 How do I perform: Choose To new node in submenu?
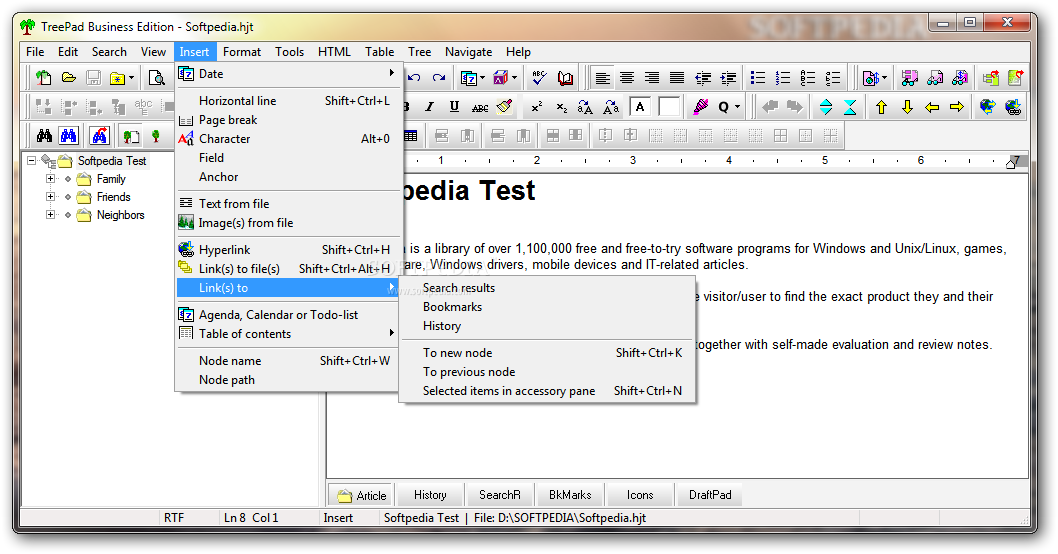pos(547,352)
